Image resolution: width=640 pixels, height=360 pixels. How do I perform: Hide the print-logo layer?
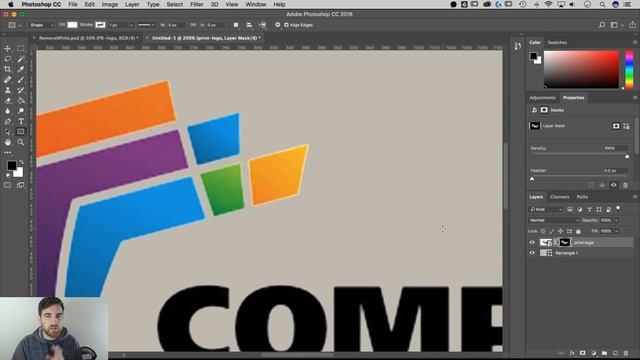point(532,242)
